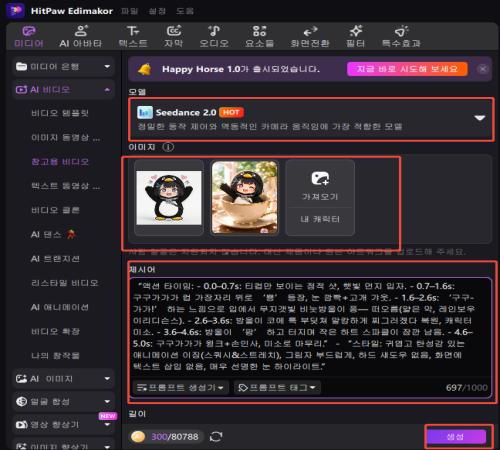
Task: Collapse the AI 비디오 section
Action: [63, 90]
